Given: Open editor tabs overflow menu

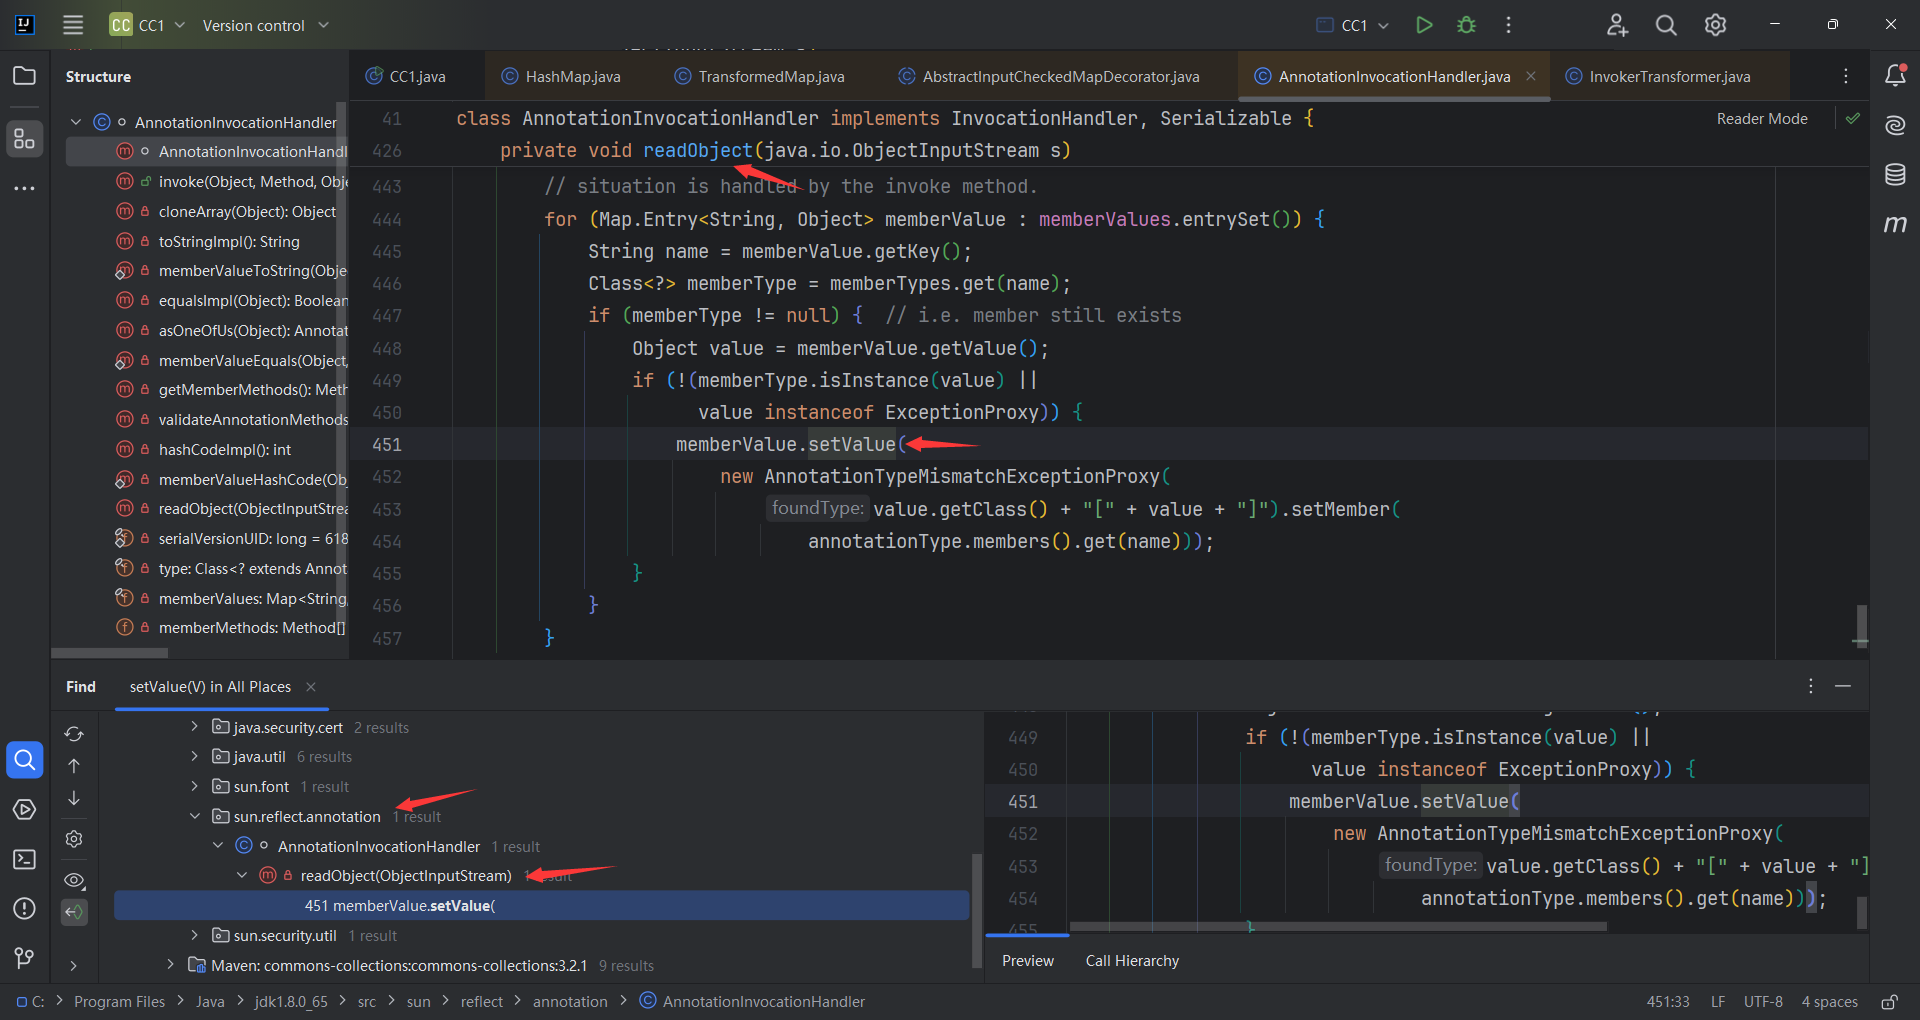Looking at the screenshot, I should point(1846,76).
